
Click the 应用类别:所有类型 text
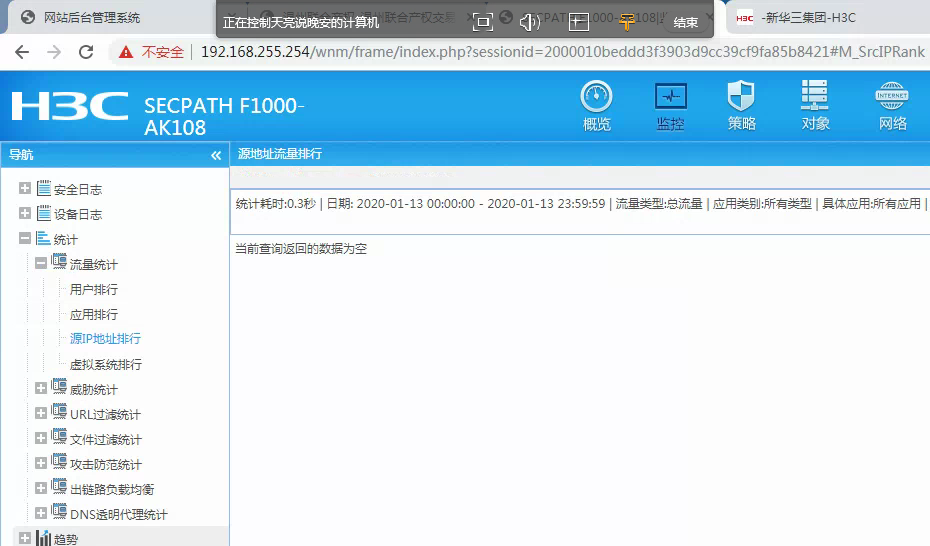click(762, 204)
